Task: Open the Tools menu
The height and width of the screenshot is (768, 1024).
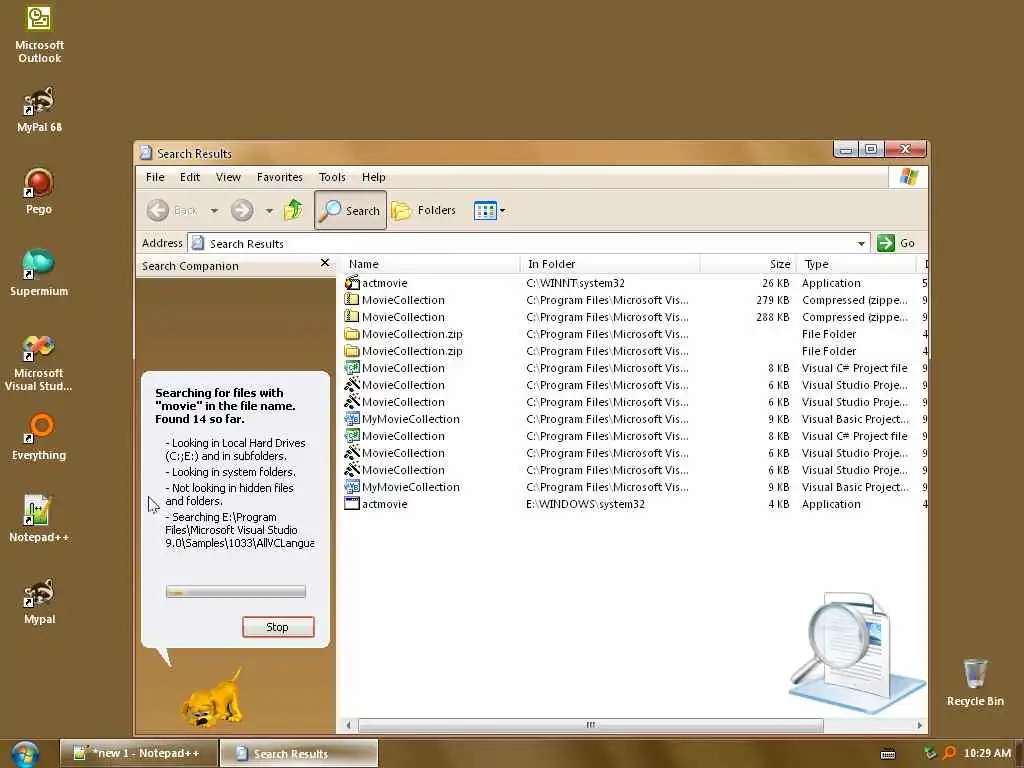Action: point(332,177)
